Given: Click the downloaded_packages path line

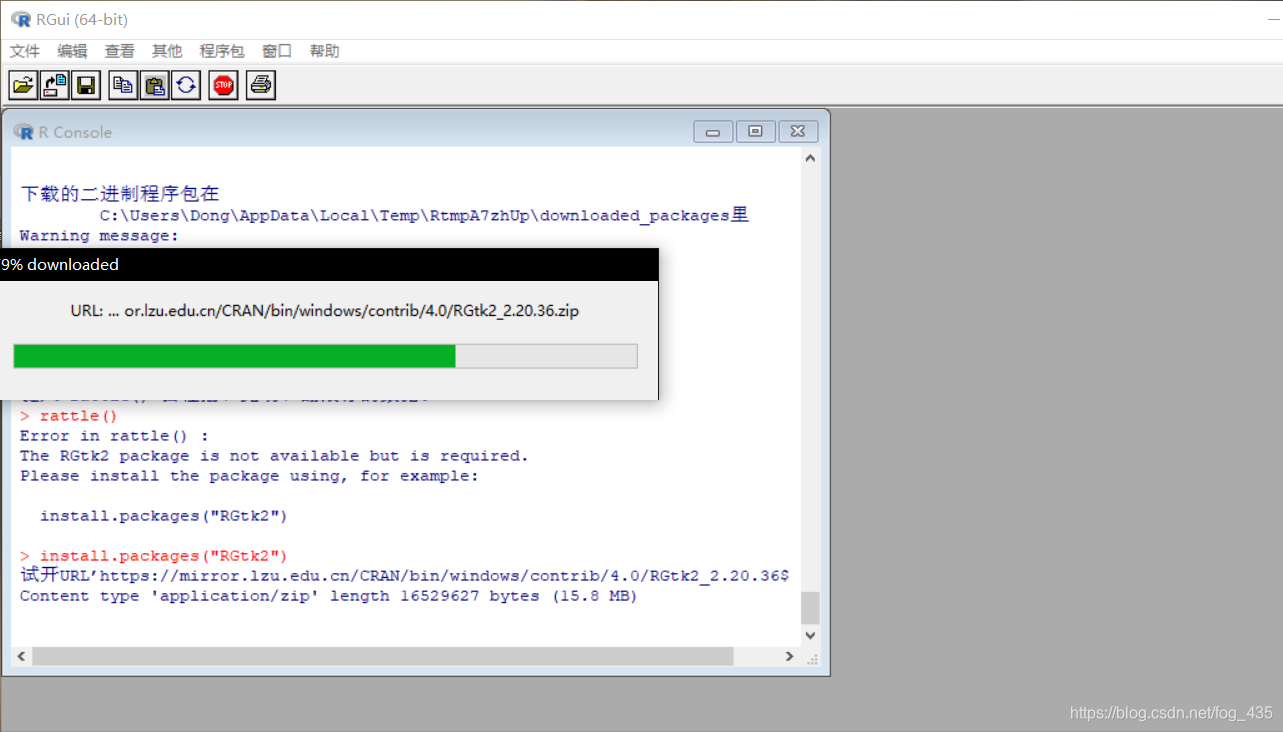Looking at the screenshot, I should coord(424,215).
